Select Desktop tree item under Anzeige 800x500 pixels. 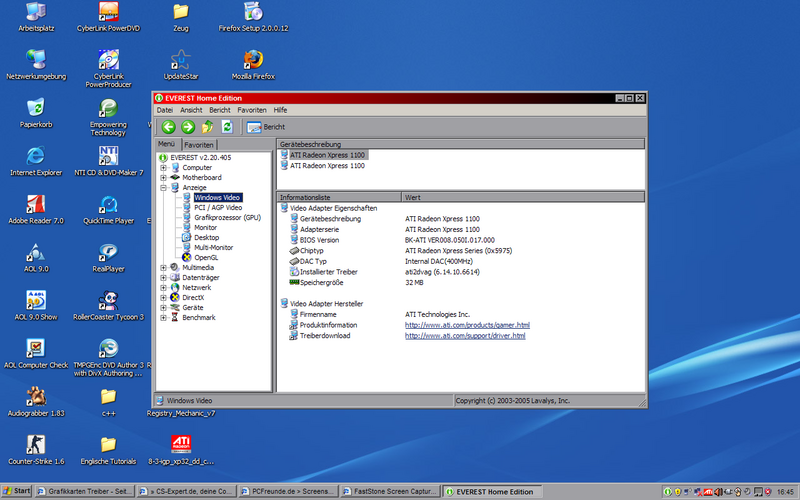[x=206, y=238]
